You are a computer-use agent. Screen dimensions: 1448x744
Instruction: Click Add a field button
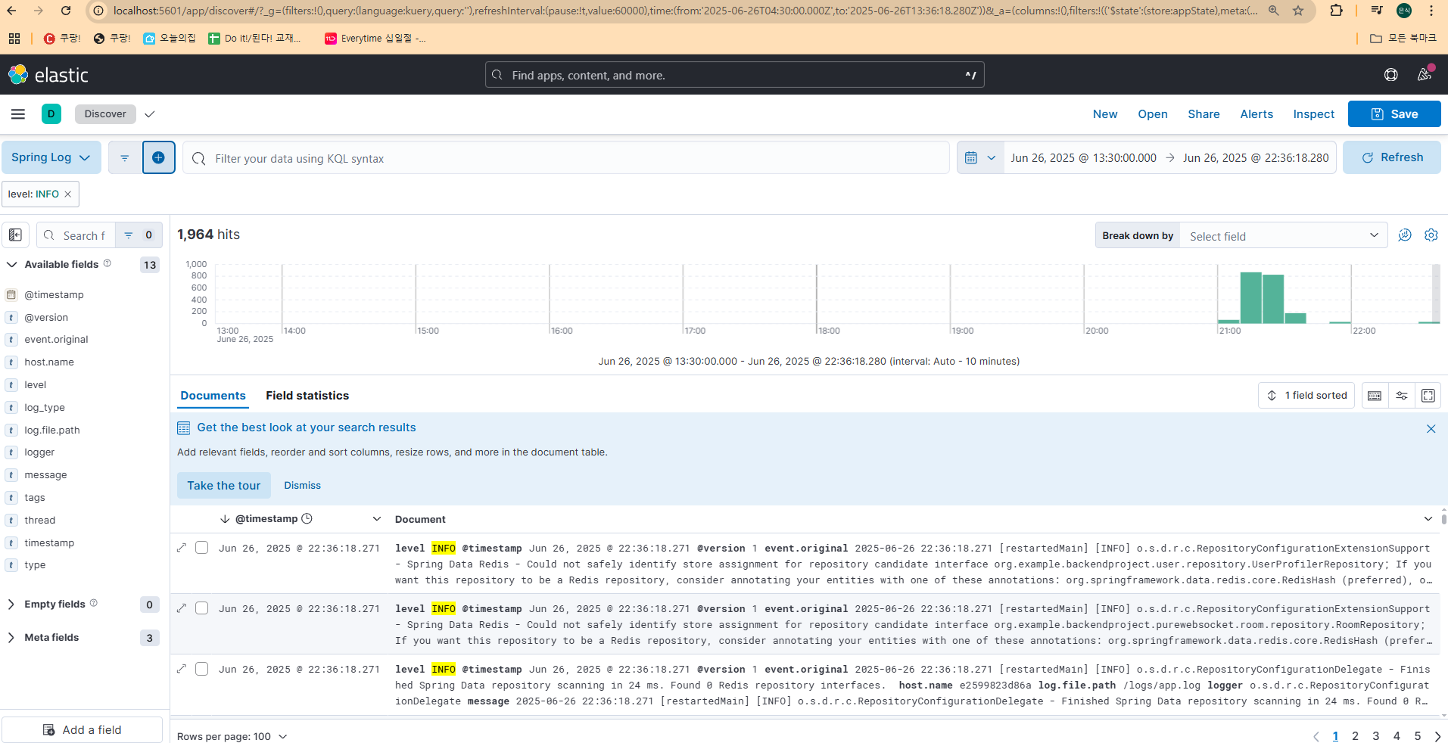(82, 730)
